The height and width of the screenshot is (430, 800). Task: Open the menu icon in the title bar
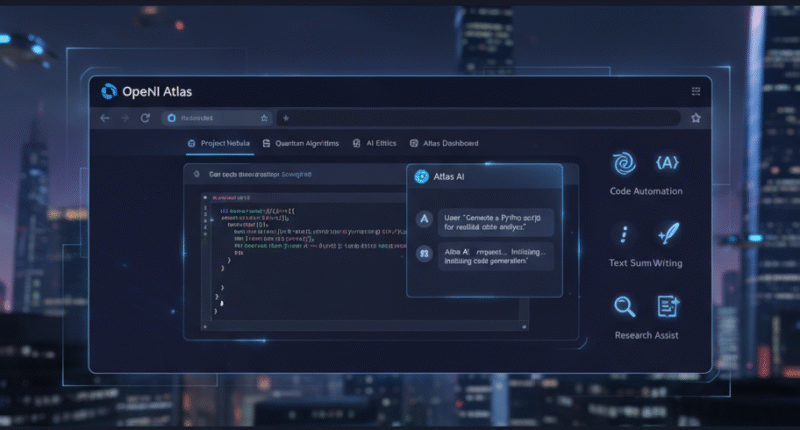pyautogui.click(x=696, y=92)
